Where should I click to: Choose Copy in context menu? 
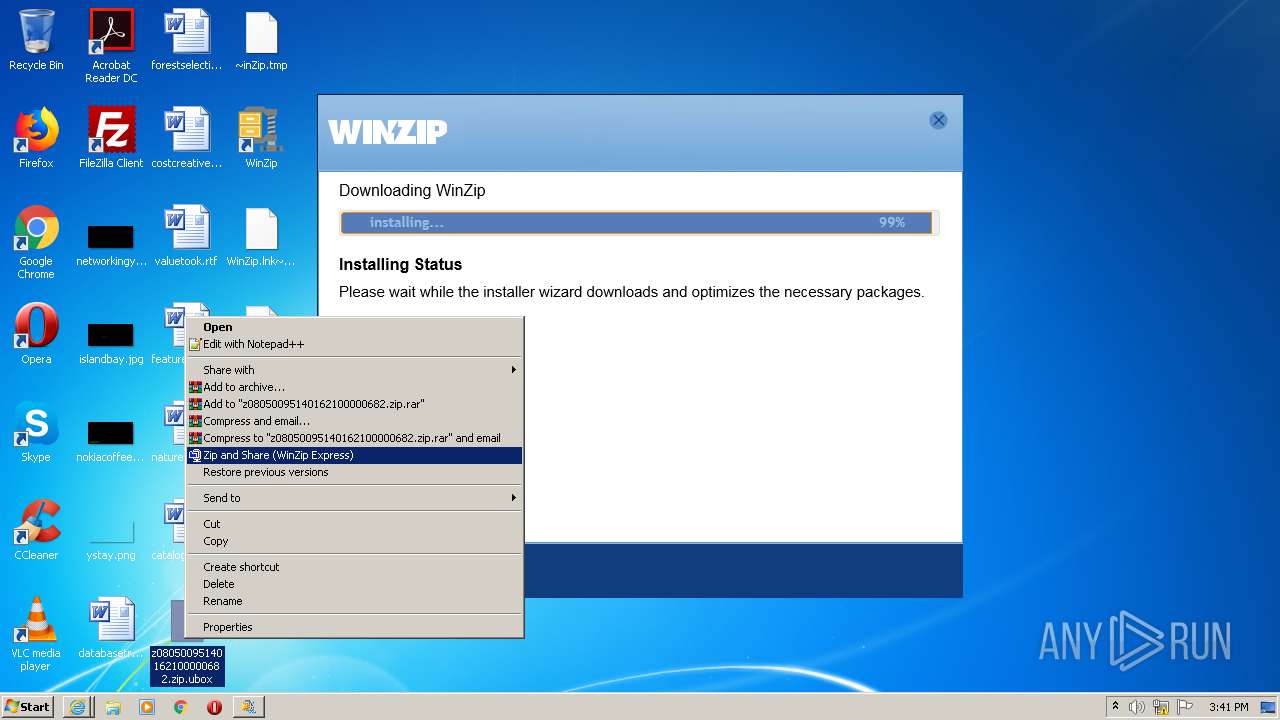coord(355,541)
